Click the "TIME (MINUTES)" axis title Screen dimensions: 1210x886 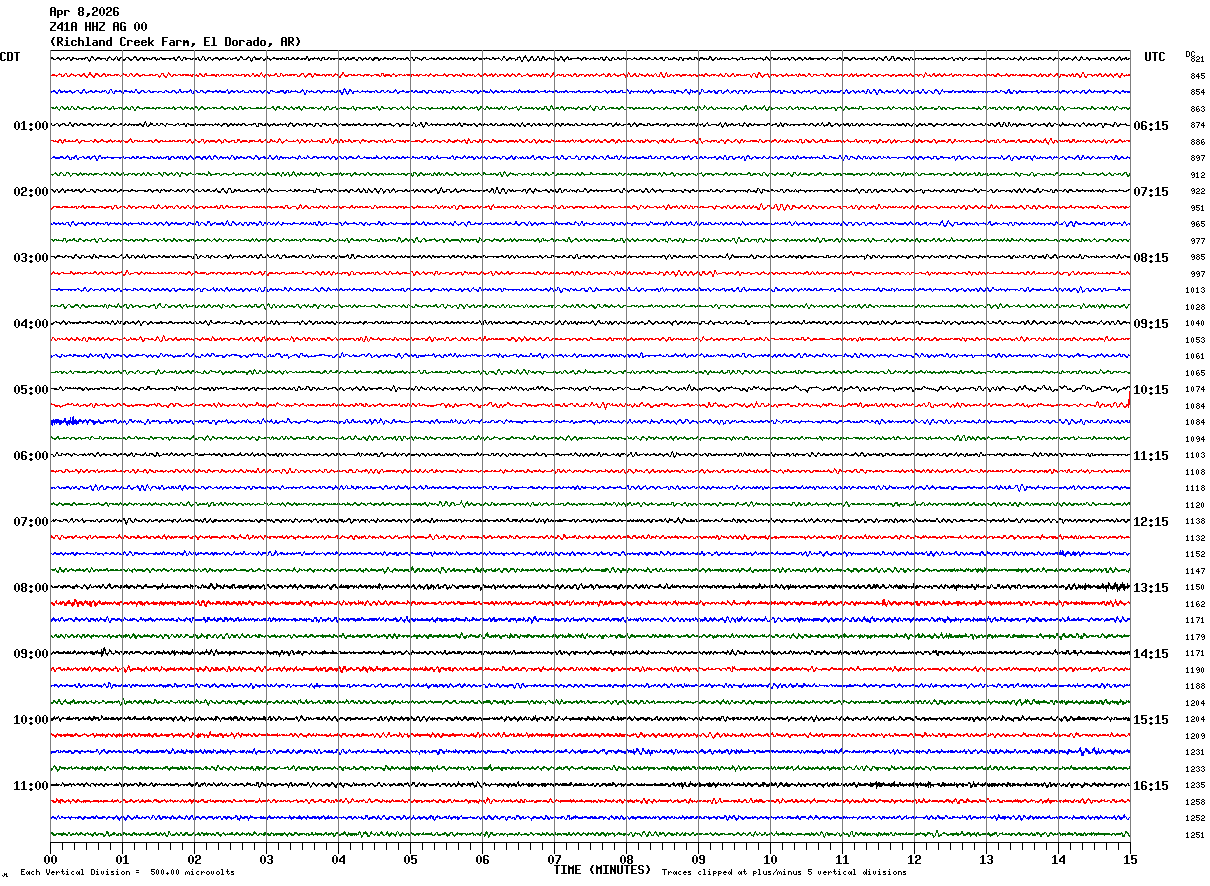pos(602,870)
